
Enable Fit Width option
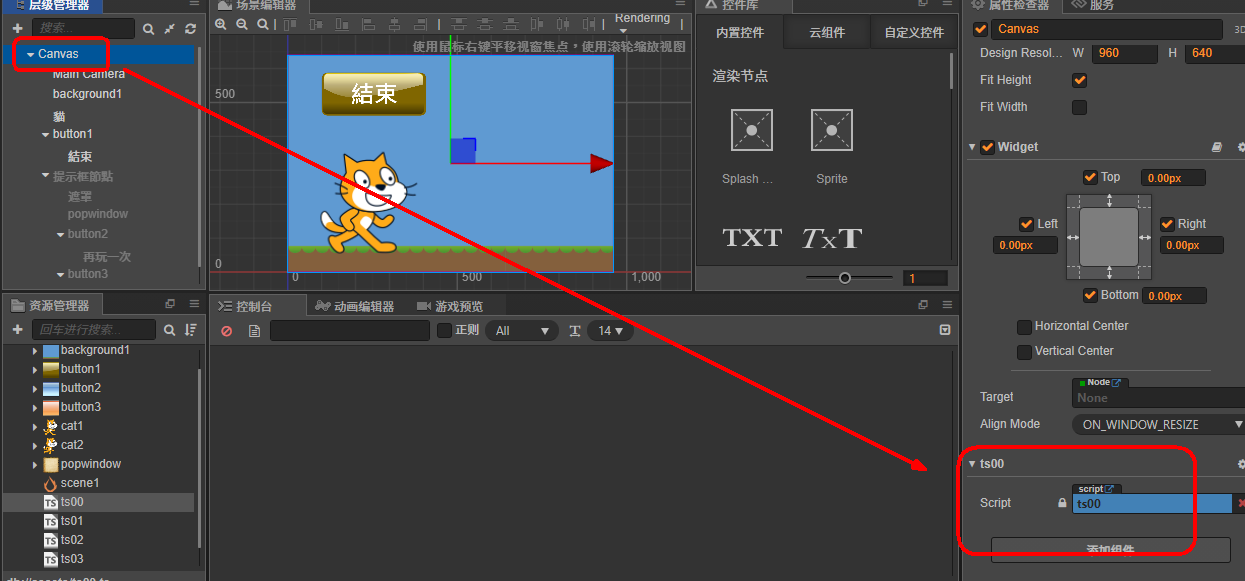(1079, 107)
